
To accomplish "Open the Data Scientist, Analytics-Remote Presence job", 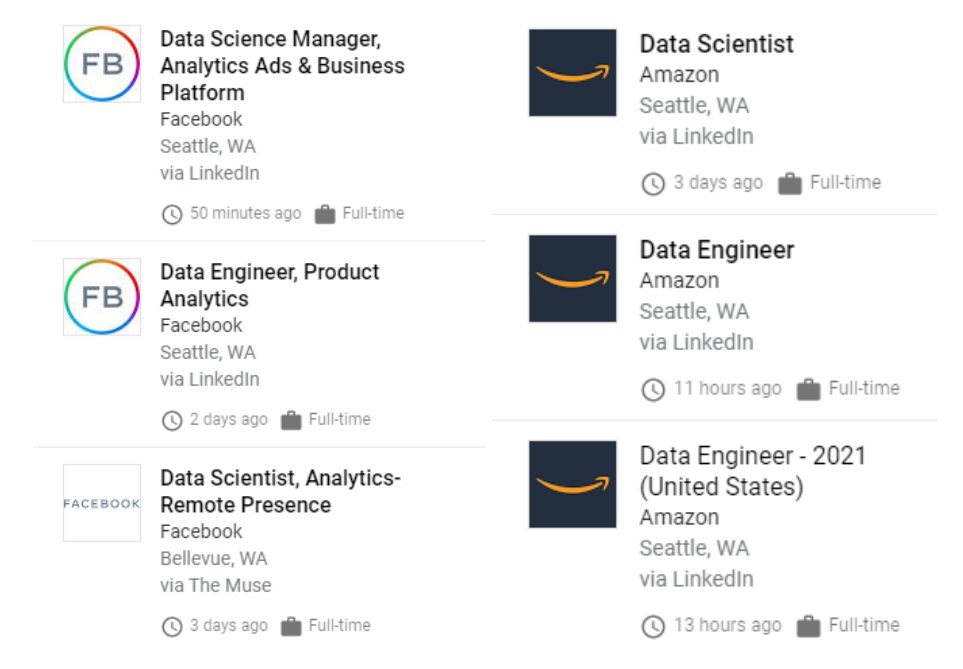I will pyautogui.click(x=281, y=491).
